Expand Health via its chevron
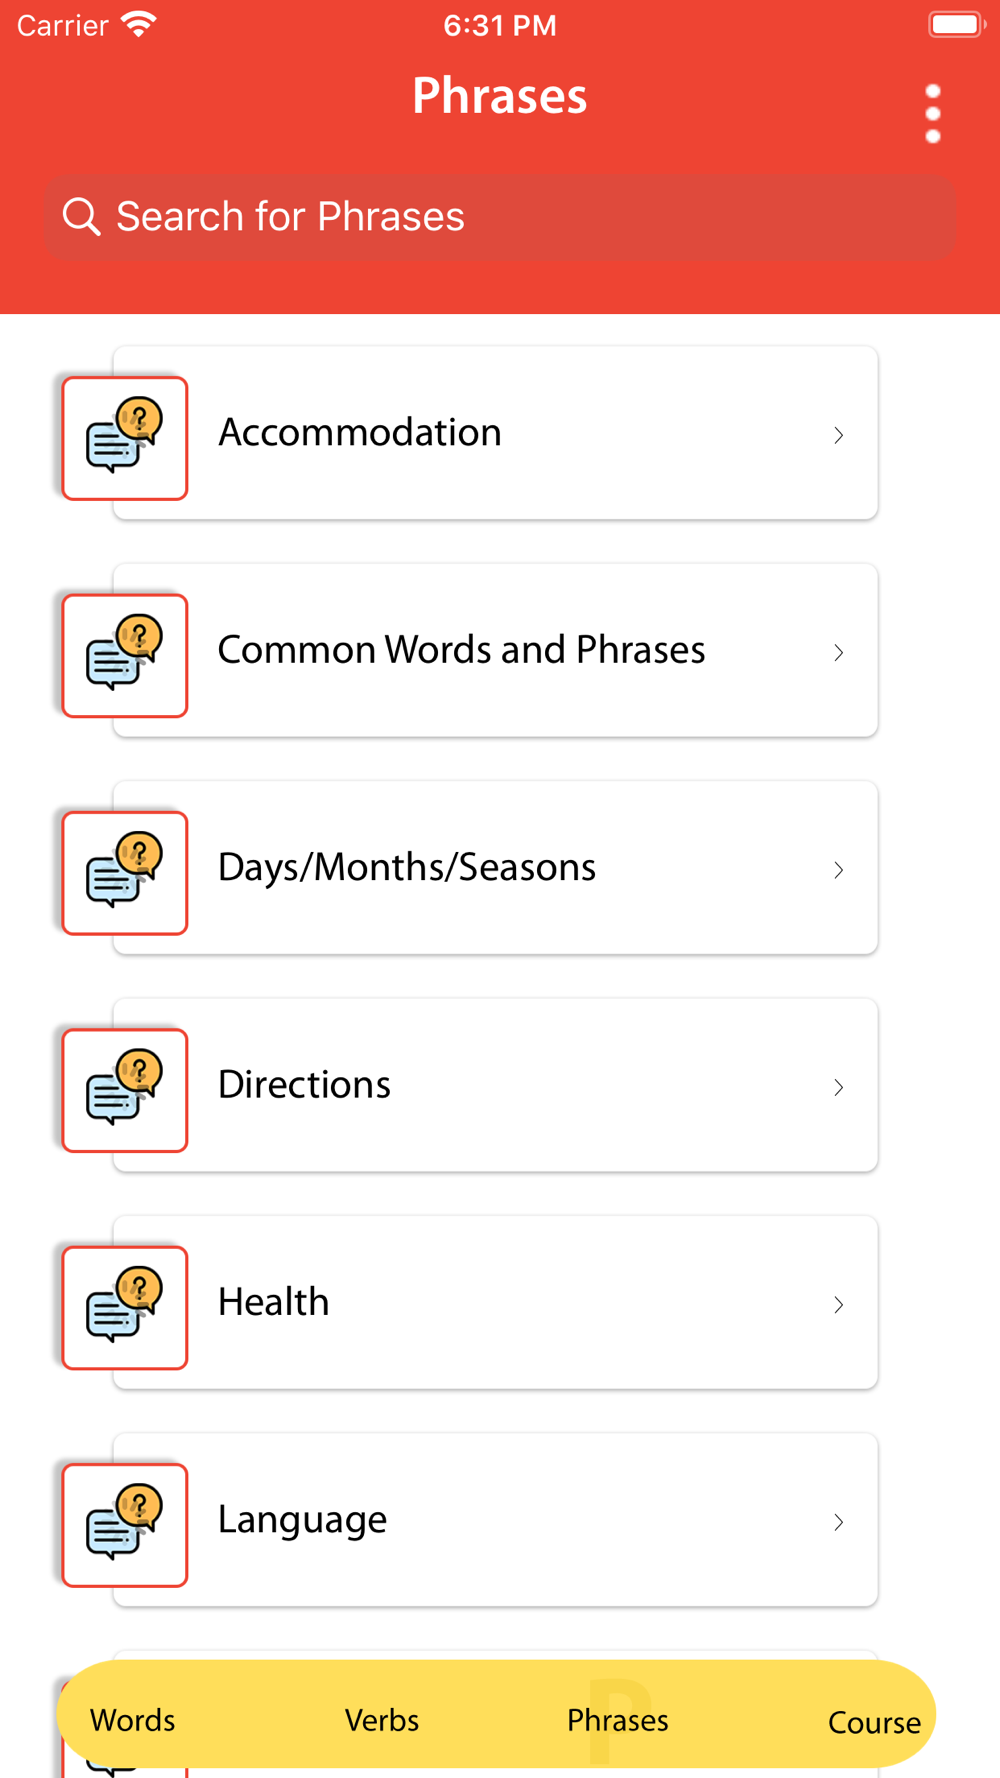The image size is (1000, 1778). (x=839, y=1304)
